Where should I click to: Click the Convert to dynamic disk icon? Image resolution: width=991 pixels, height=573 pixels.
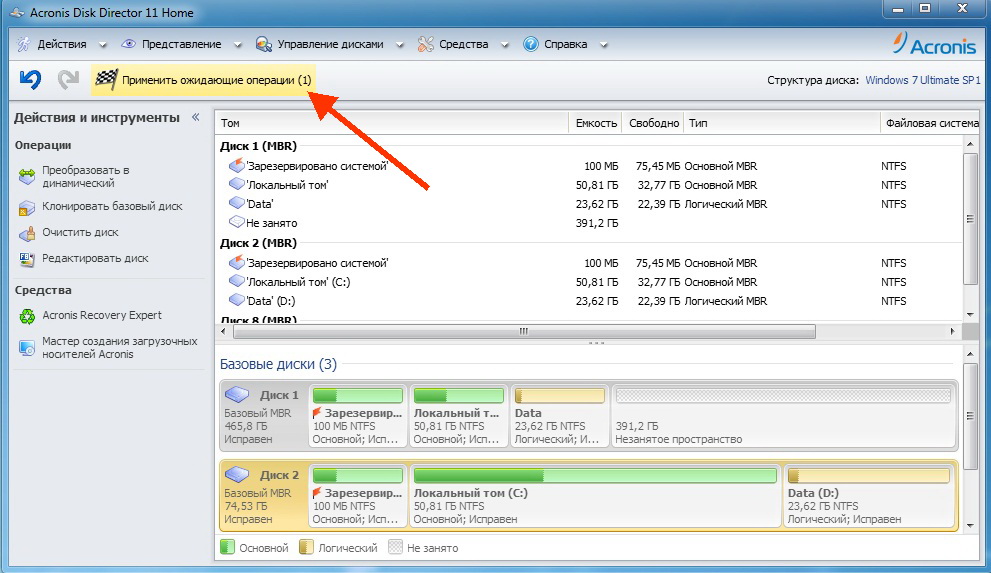(x=26, y=177)
